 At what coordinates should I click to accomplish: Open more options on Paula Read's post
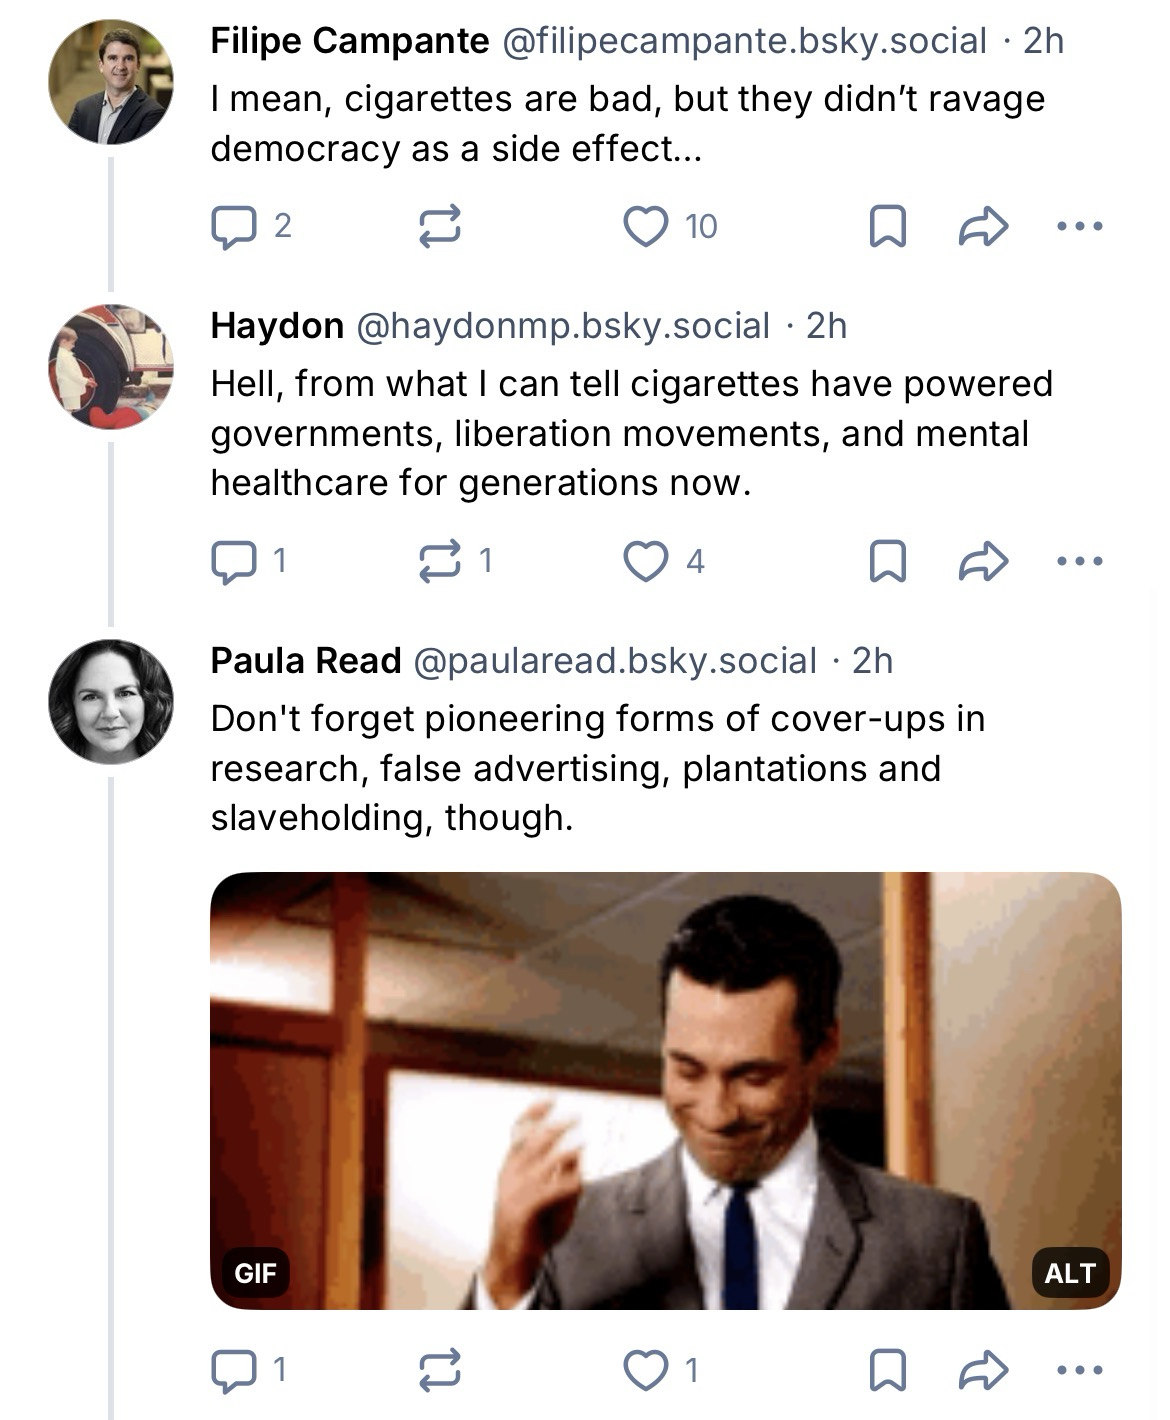point(1079,1370)
